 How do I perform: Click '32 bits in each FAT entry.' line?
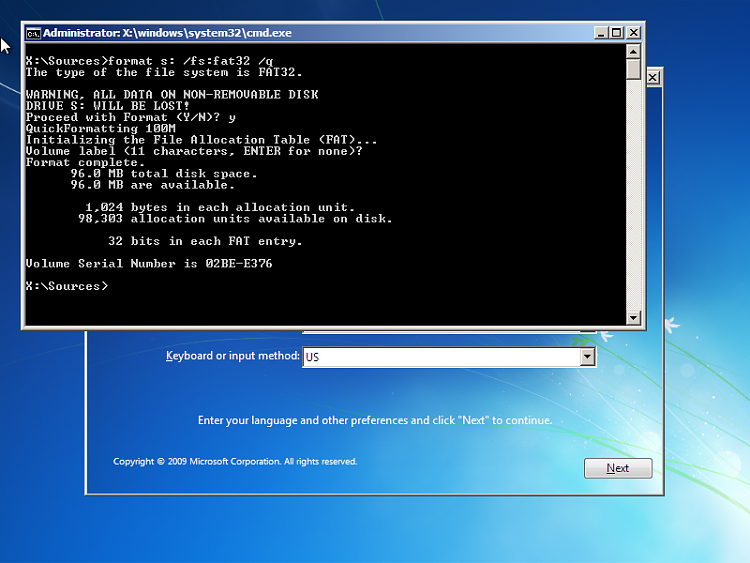[x=205, y=241]
